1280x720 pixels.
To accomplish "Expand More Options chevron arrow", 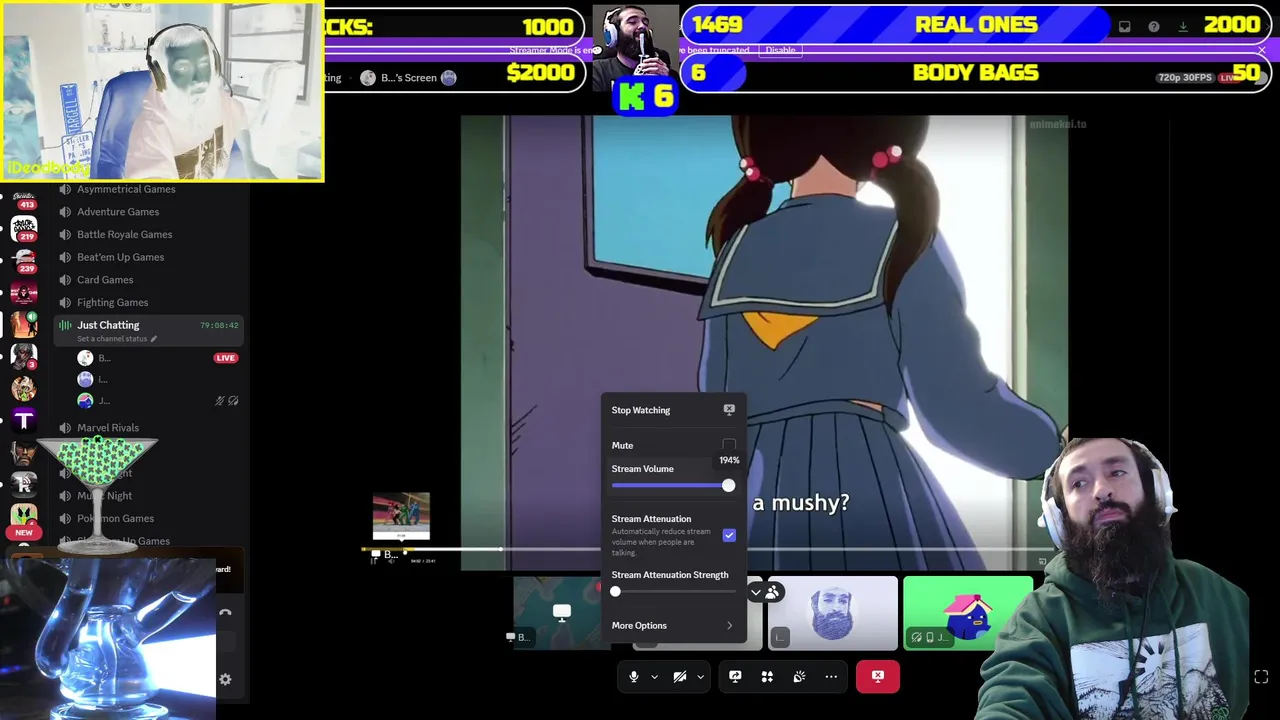I will point(729,626).
